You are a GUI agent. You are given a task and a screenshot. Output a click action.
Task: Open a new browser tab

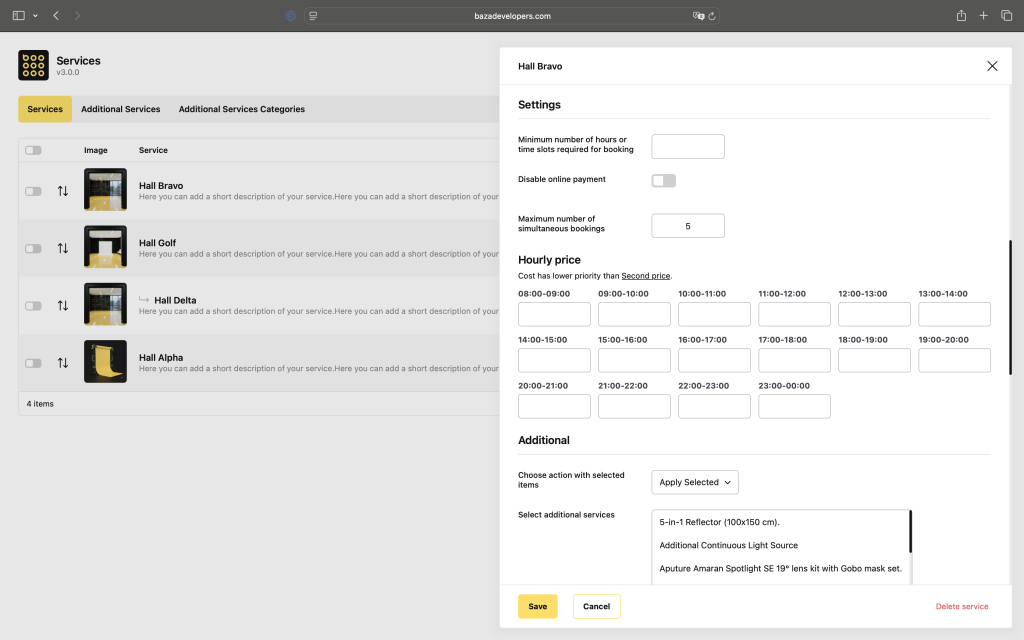(984, 16)
